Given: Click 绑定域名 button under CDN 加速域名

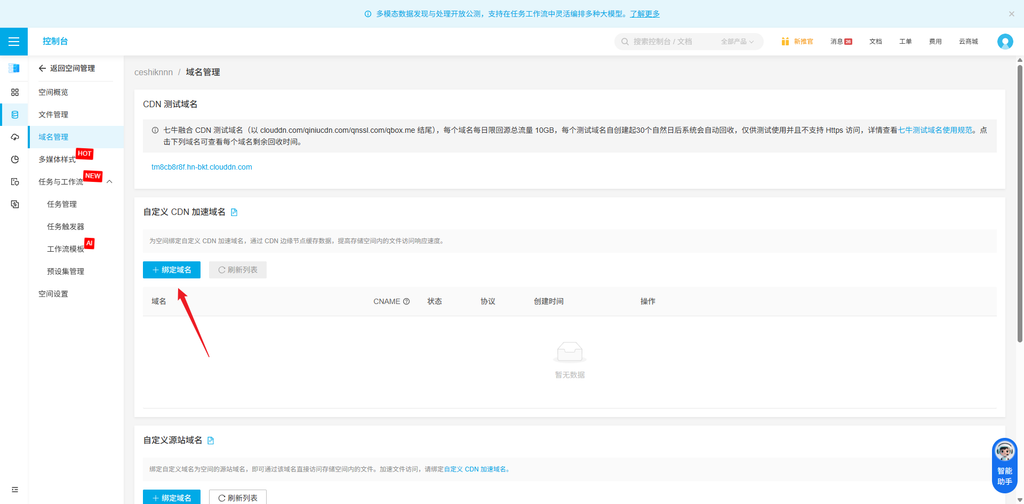Looking at the screenshot, I should 172,270.
